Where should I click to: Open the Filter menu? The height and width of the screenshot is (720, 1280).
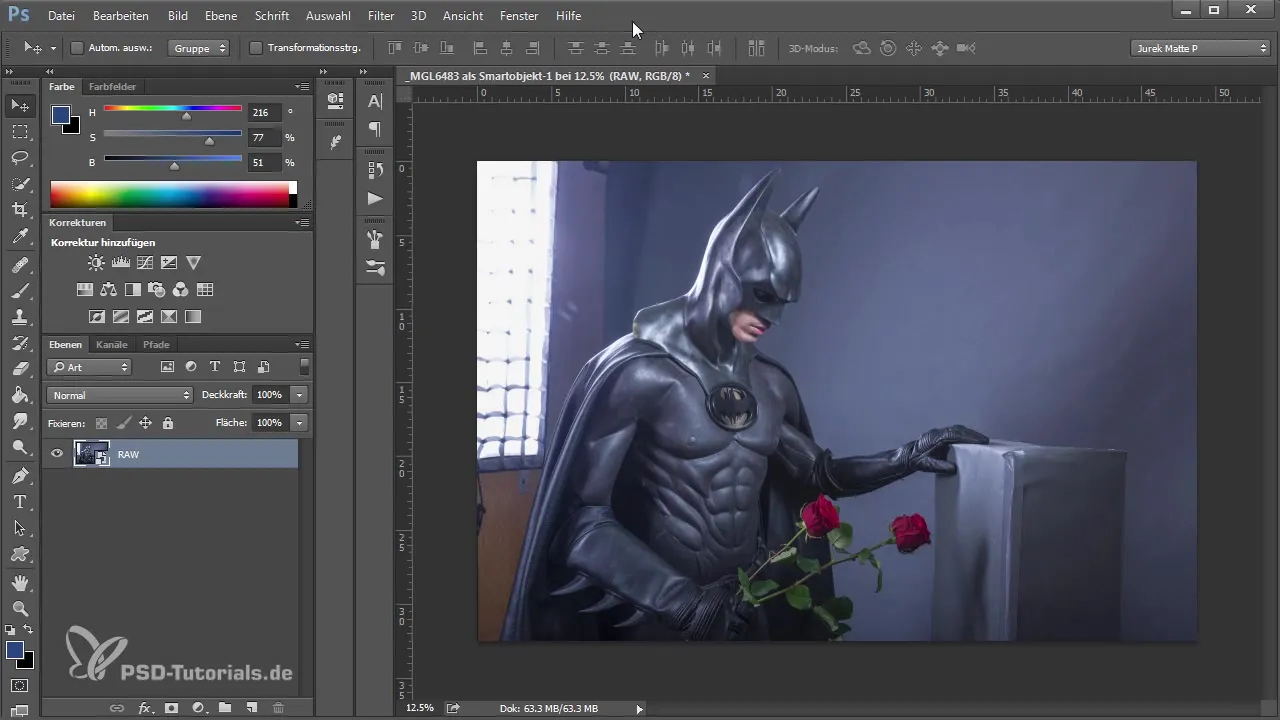coord(380,16)
